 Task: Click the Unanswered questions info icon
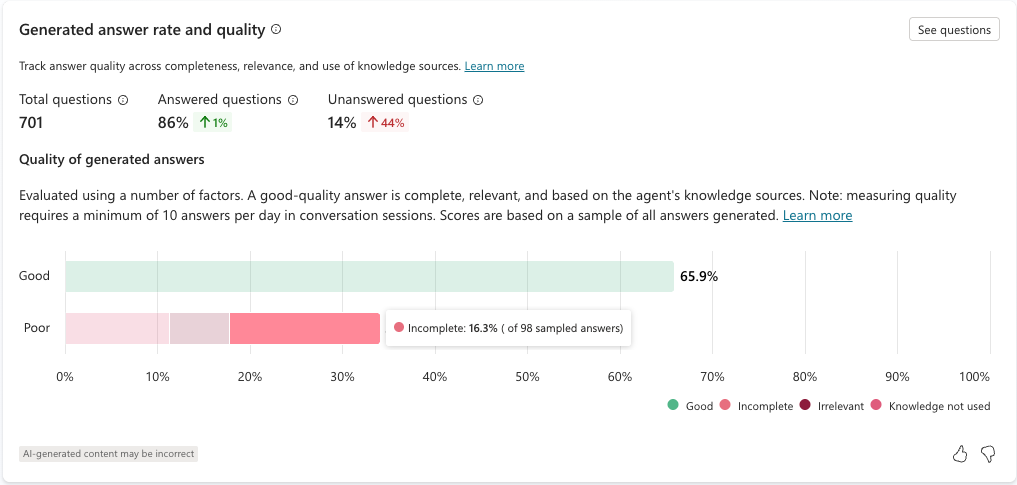[x=479, y=100]
